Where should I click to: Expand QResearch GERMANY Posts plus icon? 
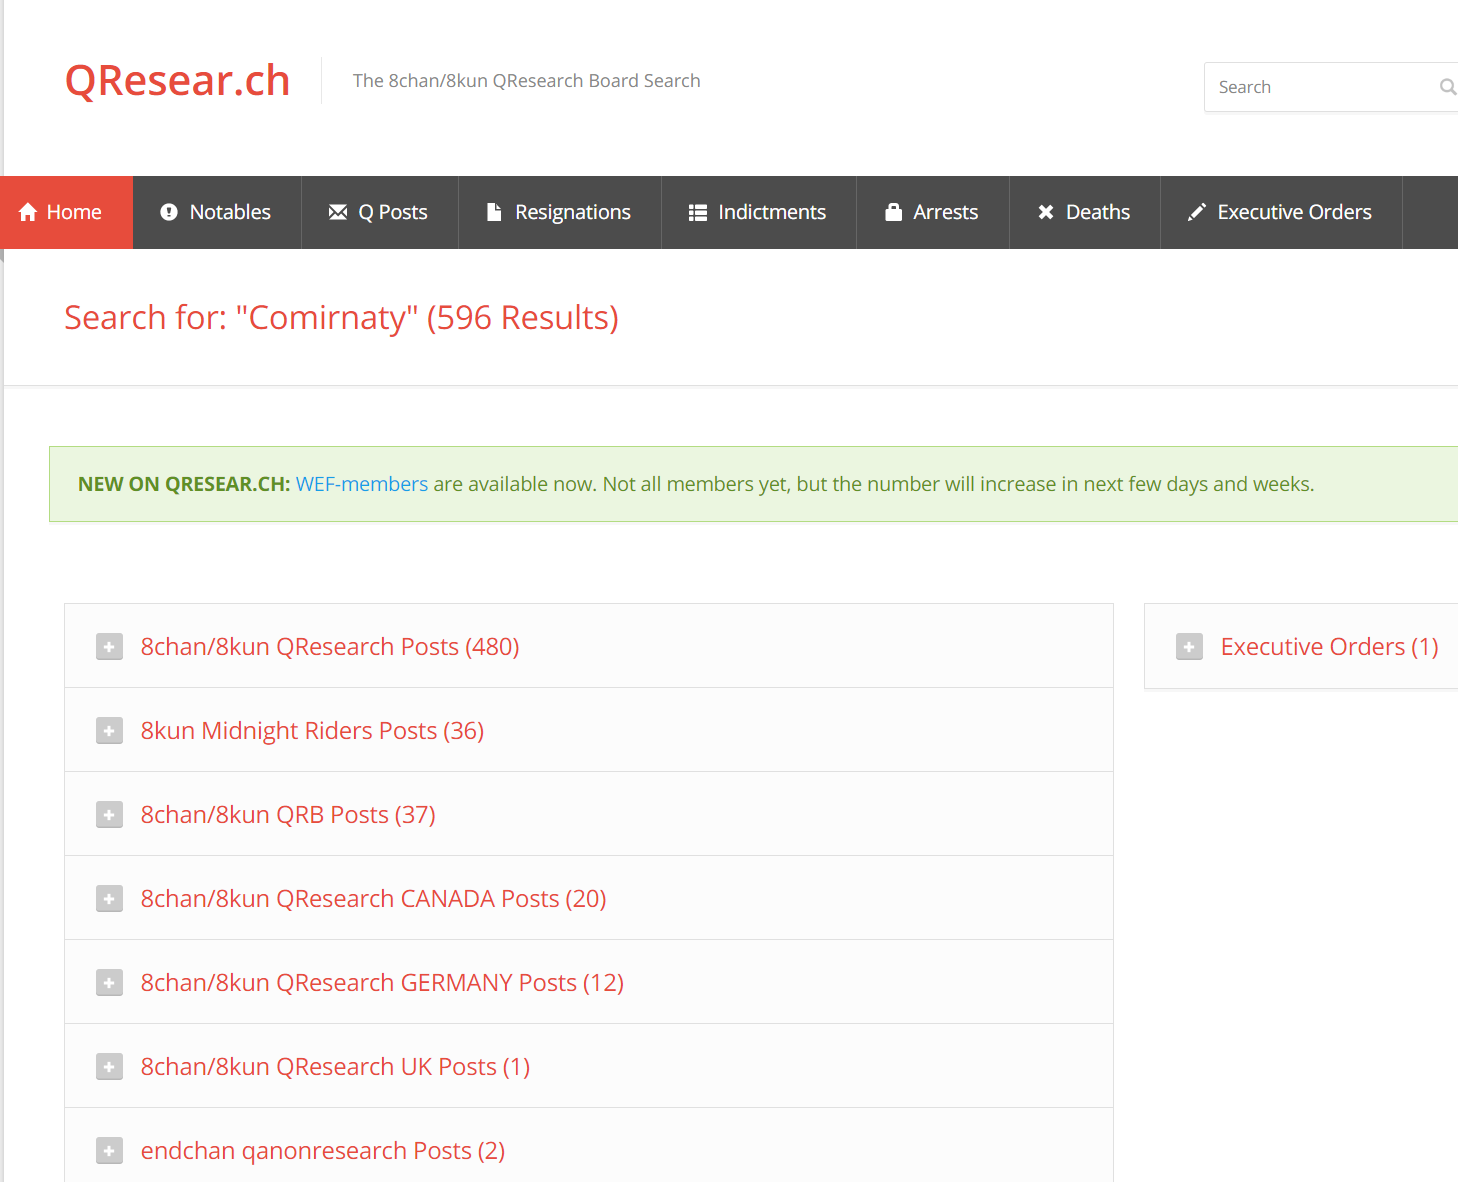109,983
